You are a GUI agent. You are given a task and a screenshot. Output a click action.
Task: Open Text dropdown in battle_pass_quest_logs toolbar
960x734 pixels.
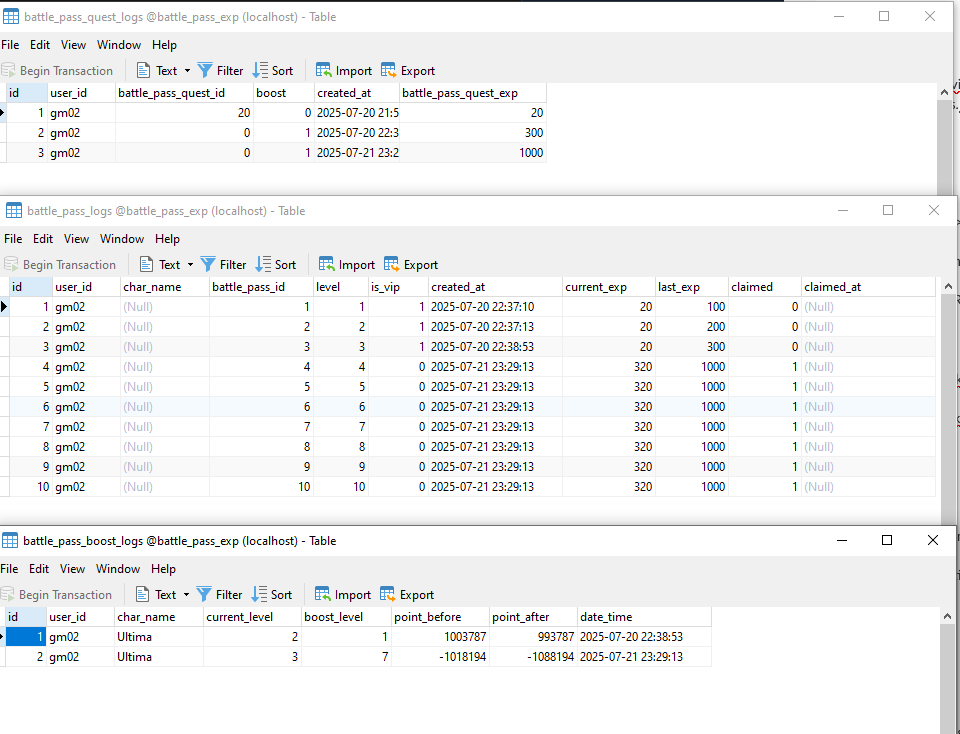tap(189, 71)
